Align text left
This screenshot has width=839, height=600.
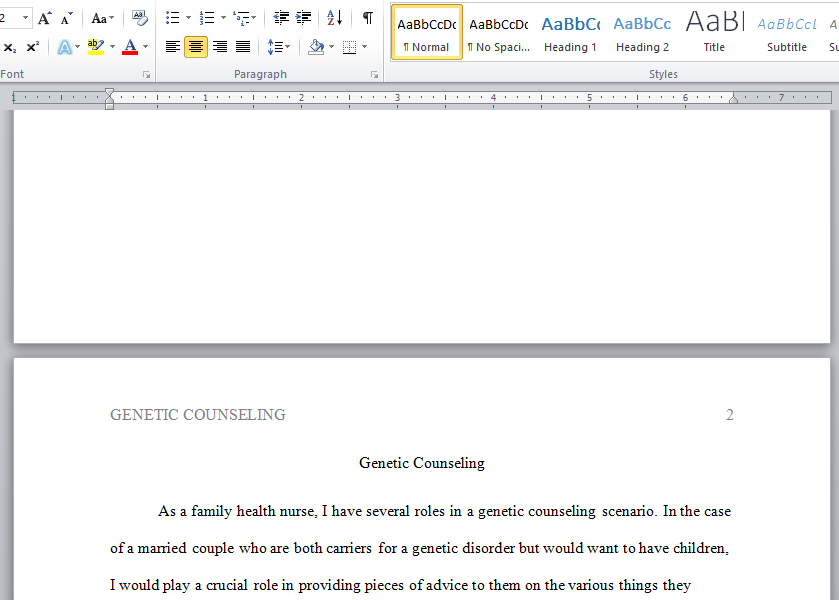(x=172, y=47)
